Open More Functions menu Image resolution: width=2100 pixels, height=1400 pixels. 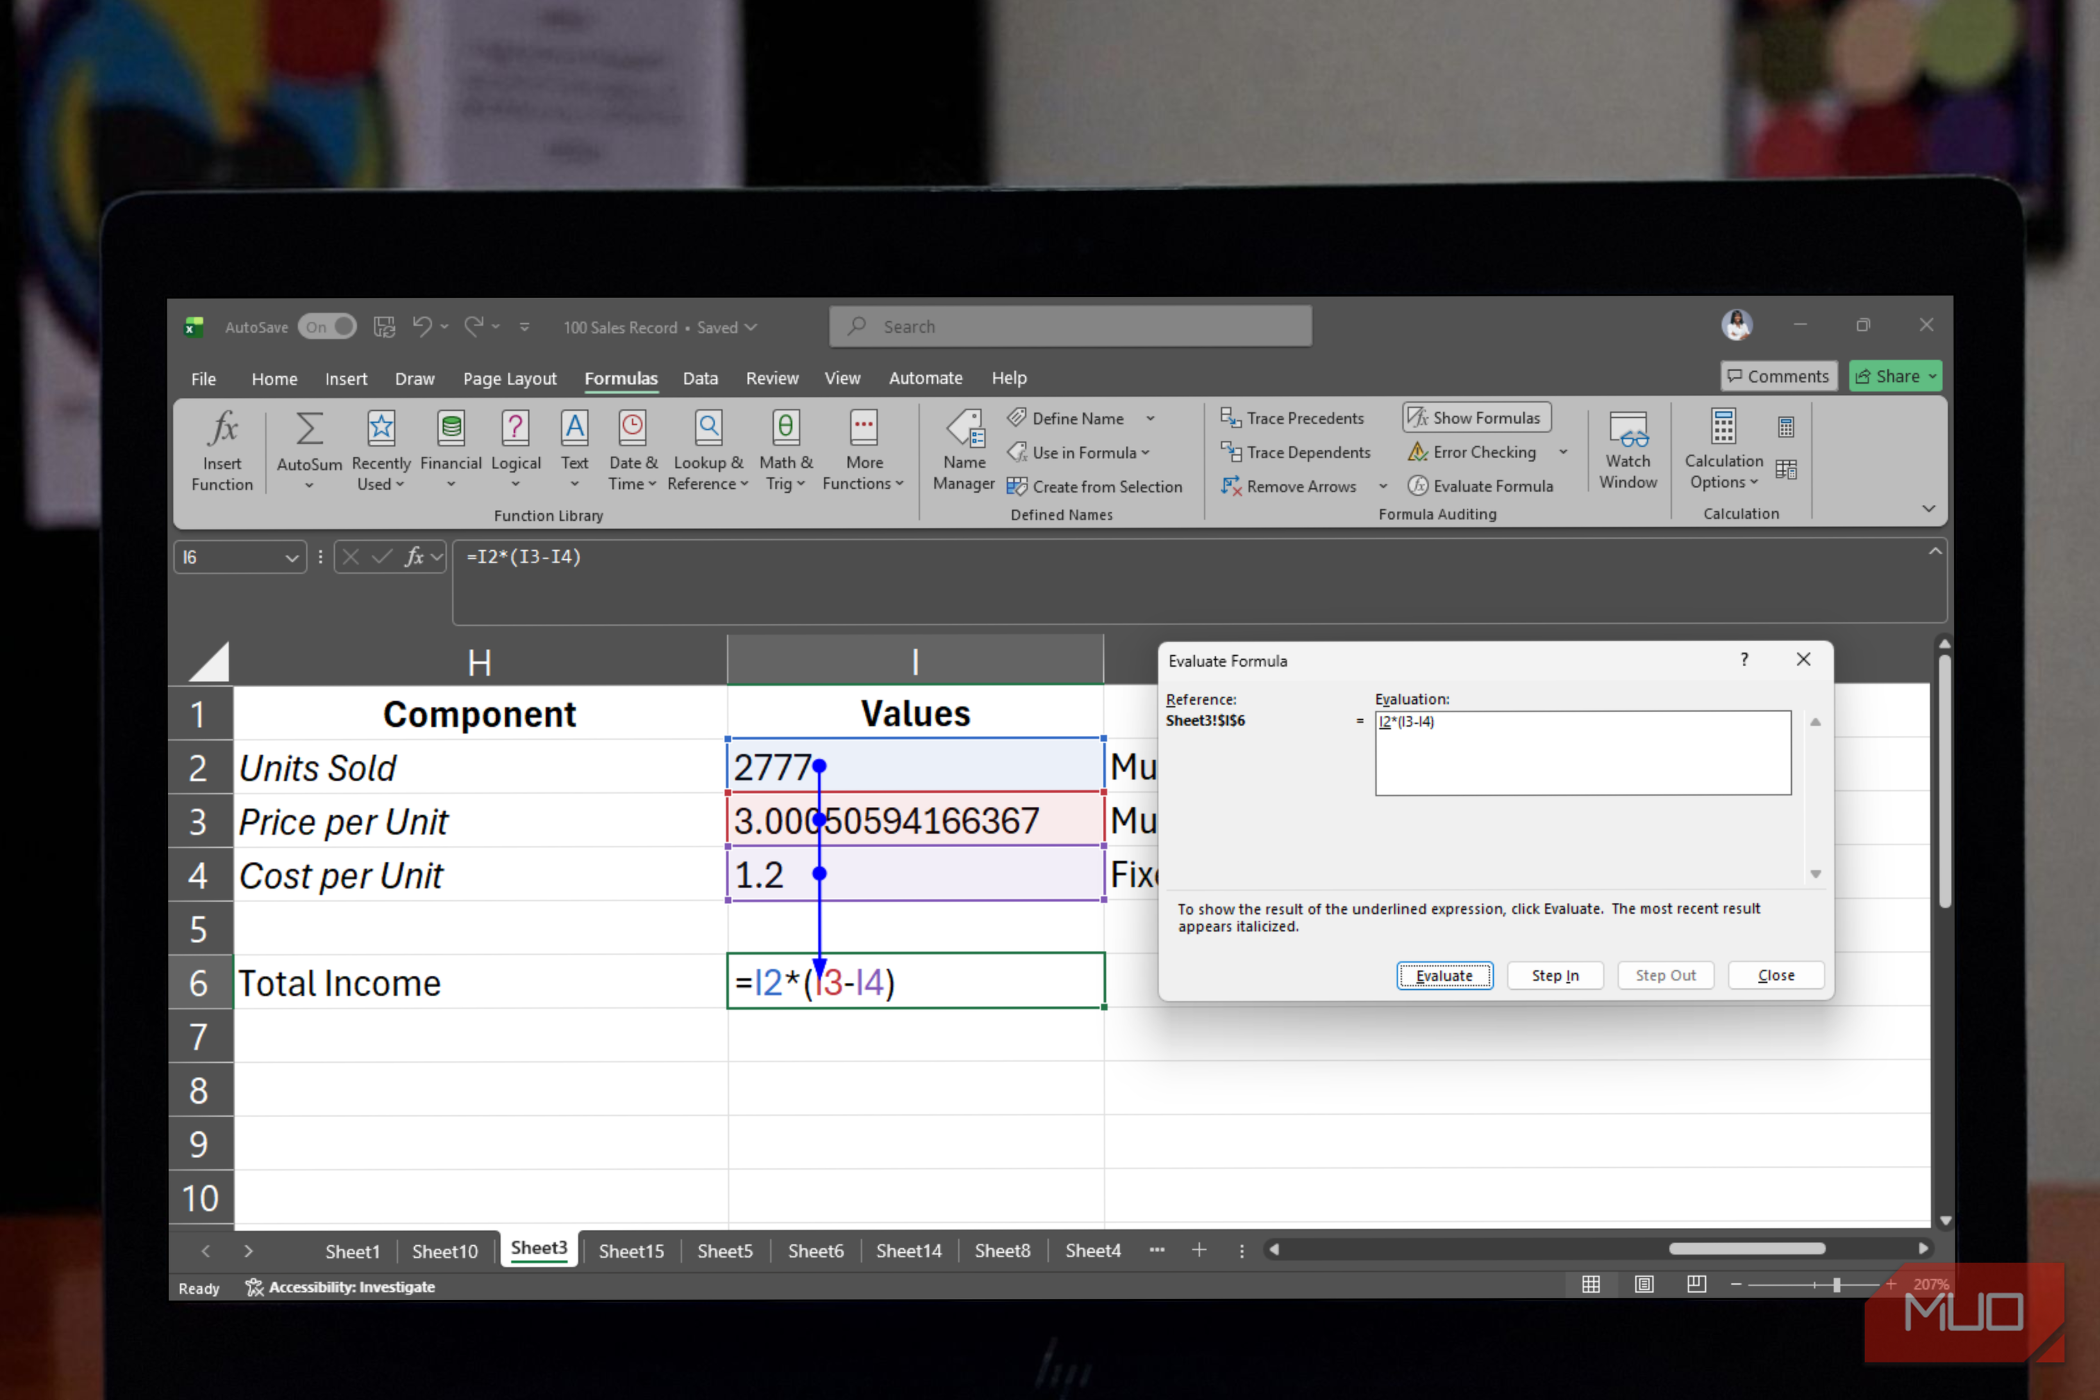pos(863,452)
